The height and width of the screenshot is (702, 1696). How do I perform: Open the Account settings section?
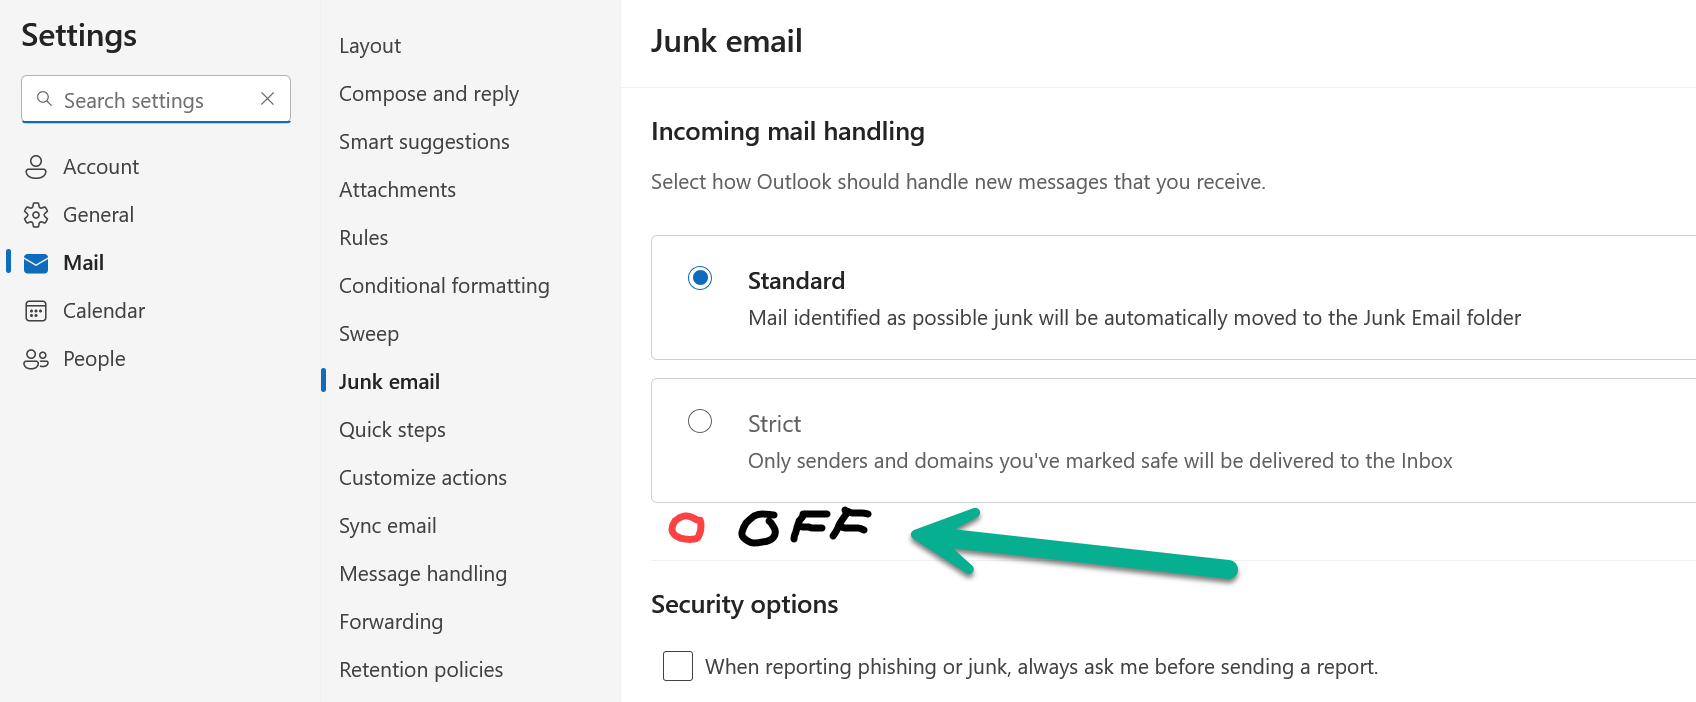point(100,166)
